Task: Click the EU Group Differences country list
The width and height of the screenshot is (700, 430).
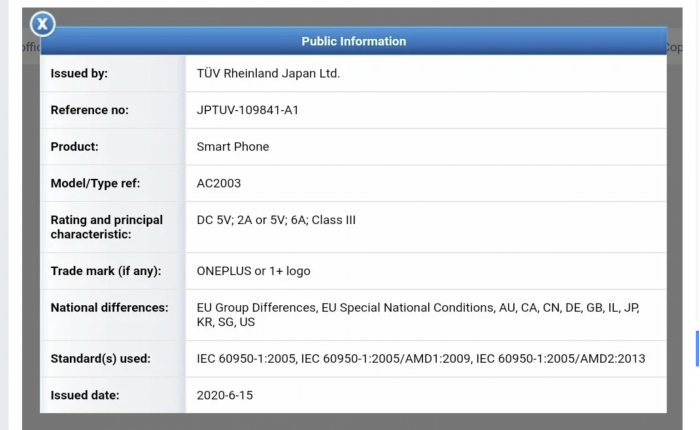Action: pyautogui.click(x=417, y=315)
